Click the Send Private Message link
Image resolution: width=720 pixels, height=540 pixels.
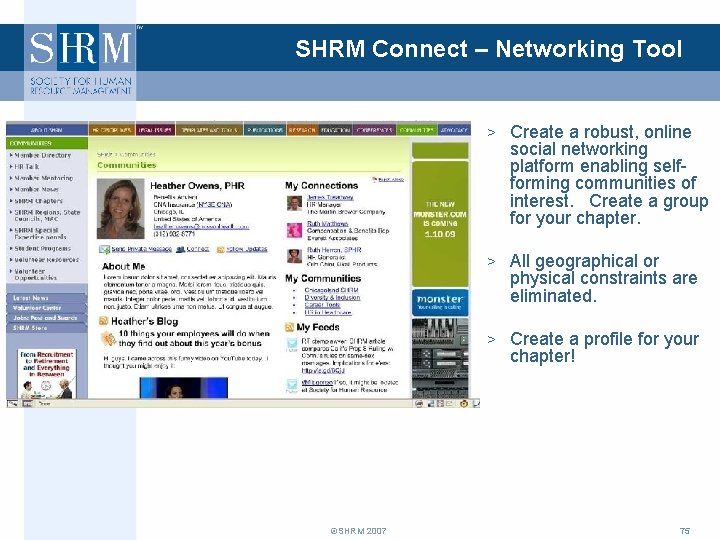click(141, 249)
